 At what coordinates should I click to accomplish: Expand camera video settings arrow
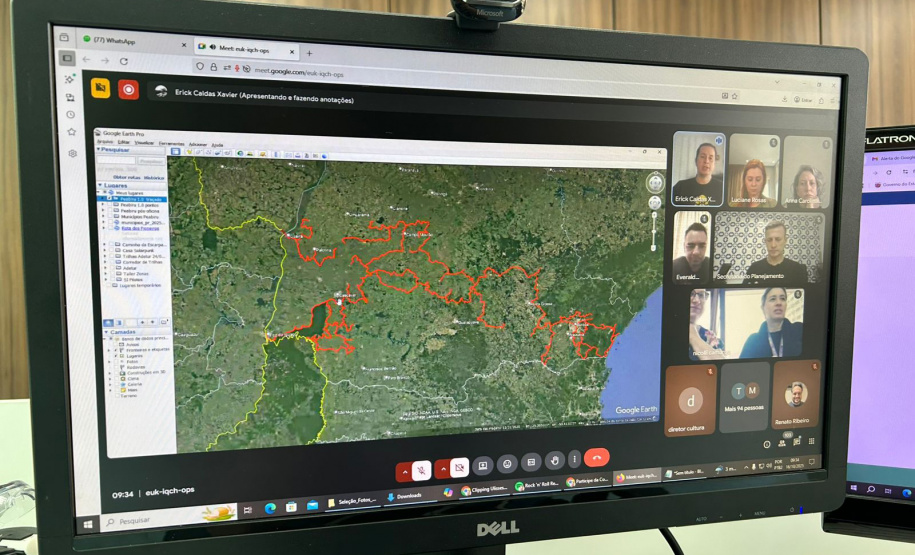[x=442, y=468]
